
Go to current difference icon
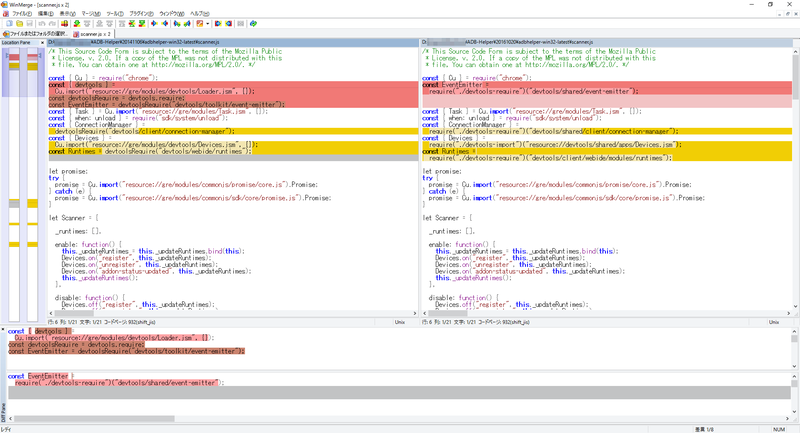click(132, 23)
